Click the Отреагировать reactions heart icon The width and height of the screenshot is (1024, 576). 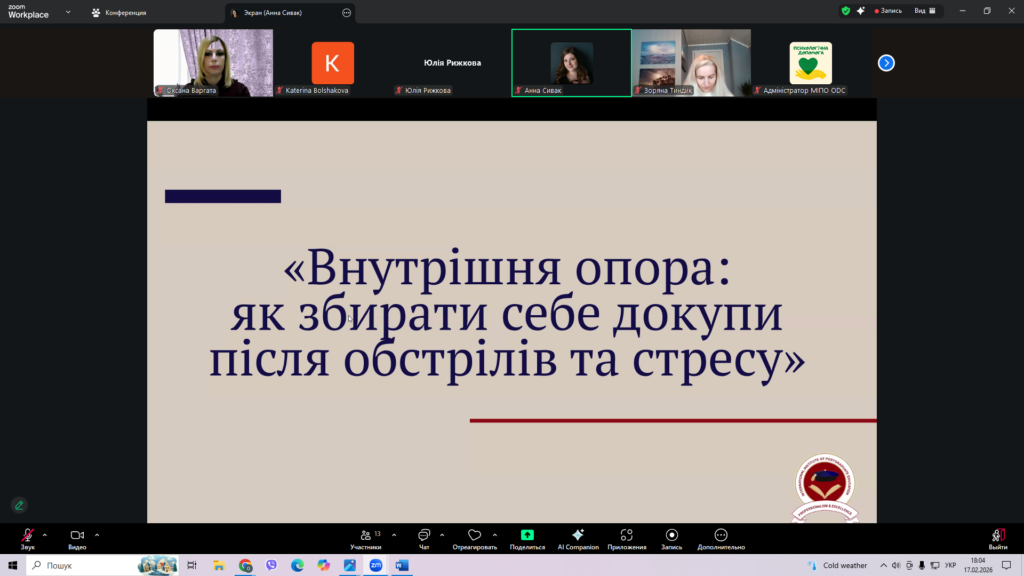click(474, 536)
